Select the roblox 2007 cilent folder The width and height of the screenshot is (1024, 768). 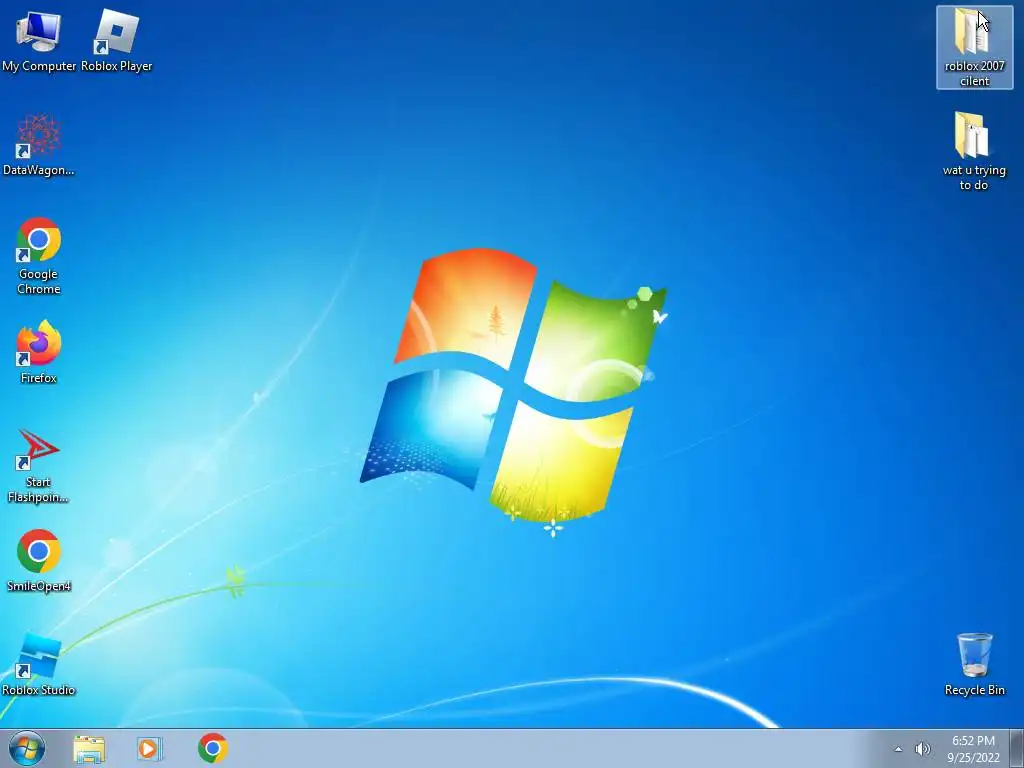click(974, 47)
